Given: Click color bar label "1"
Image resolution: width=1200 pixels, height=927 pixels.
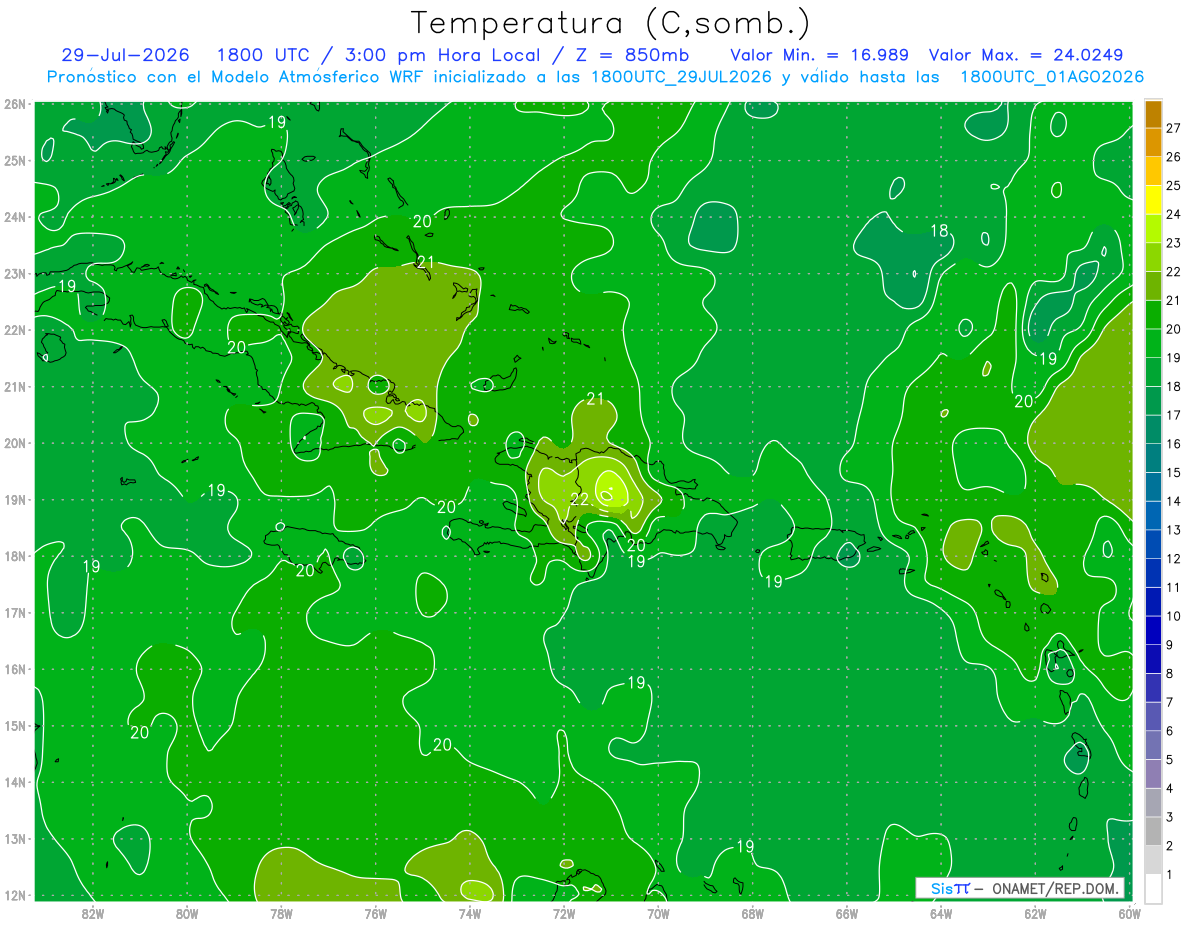Looking at the screenshot, I should (1169, 875).
